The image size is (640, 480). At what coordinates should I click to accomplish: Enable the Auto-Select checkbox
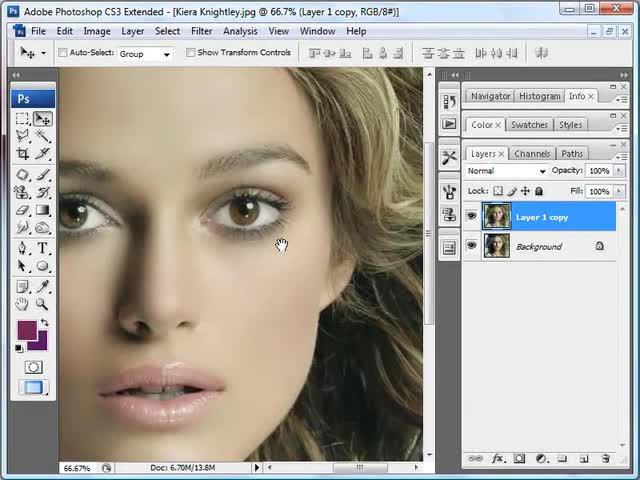coord(63,53)
